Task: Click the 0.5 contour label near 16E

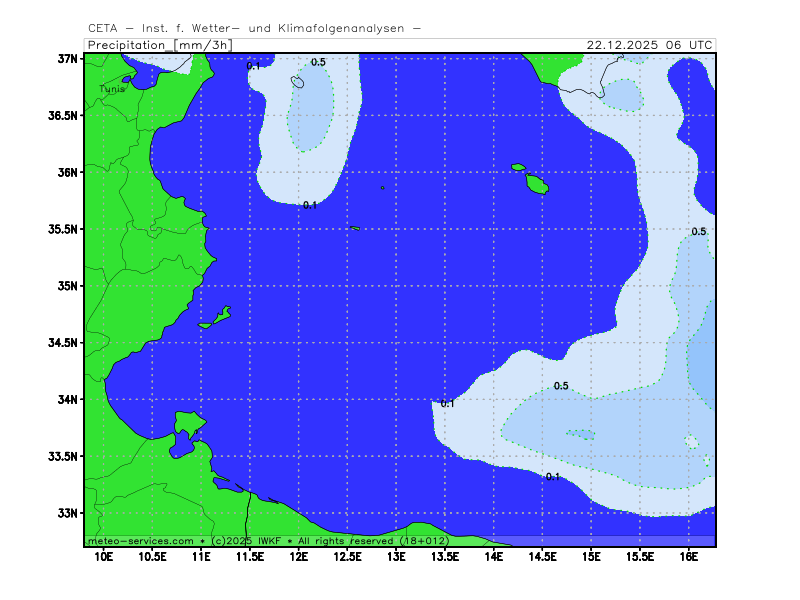Action: click(x=699, y=232)
